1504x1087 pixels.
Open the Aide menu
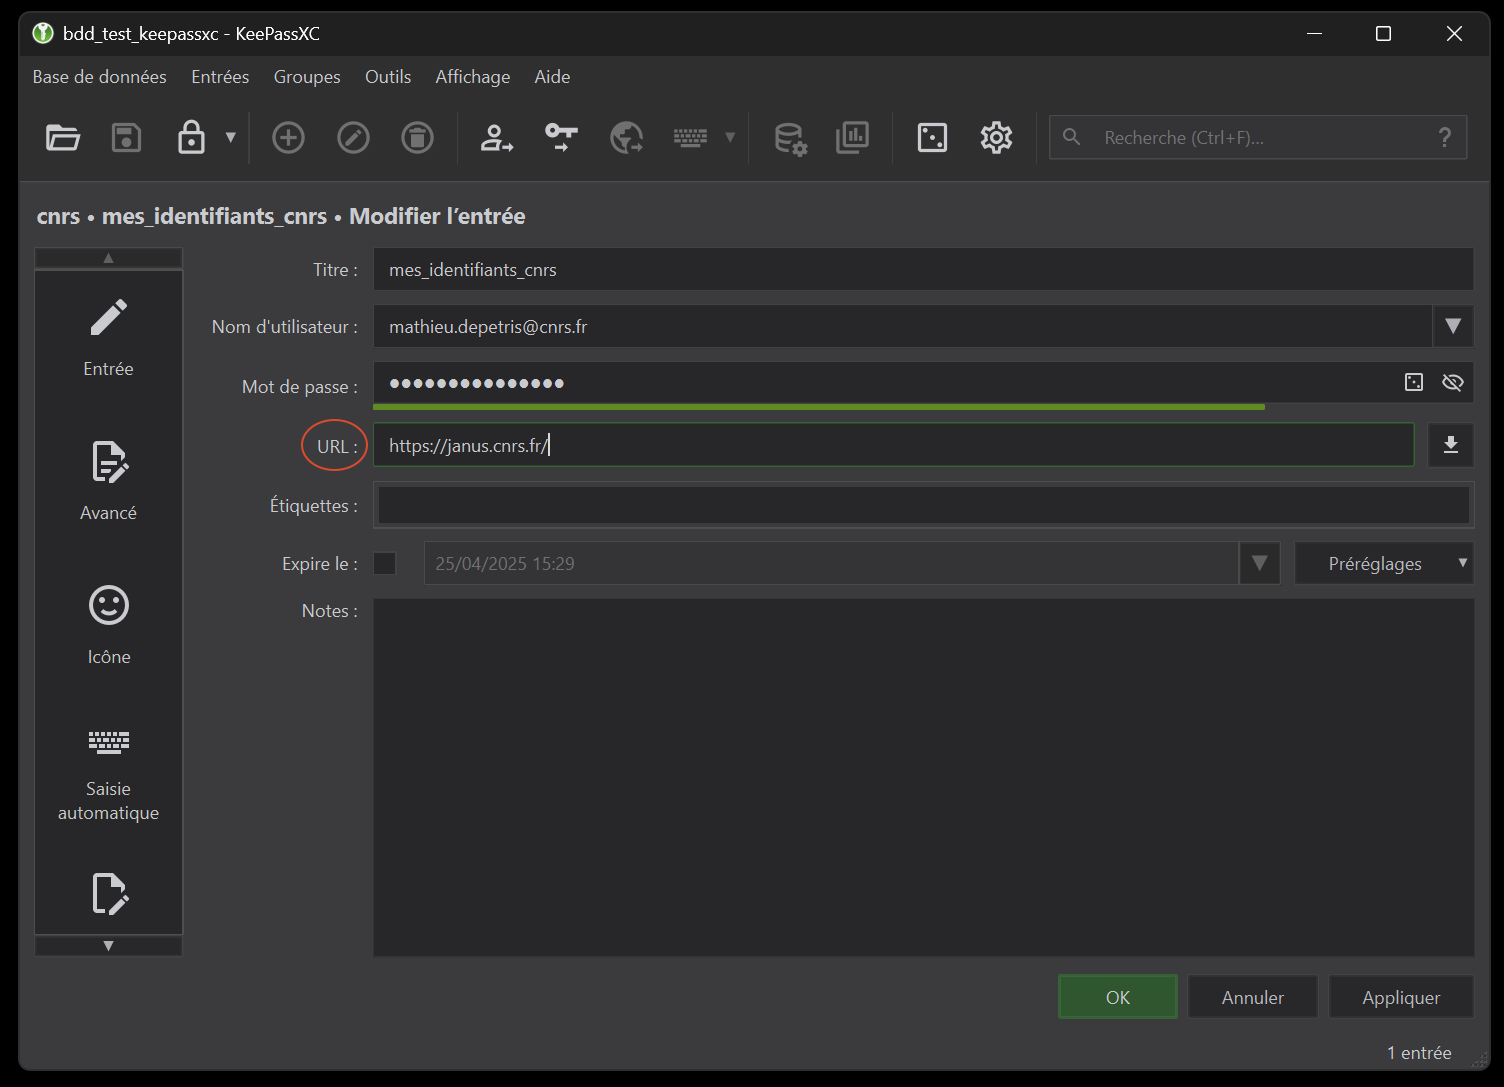point(552,77)
